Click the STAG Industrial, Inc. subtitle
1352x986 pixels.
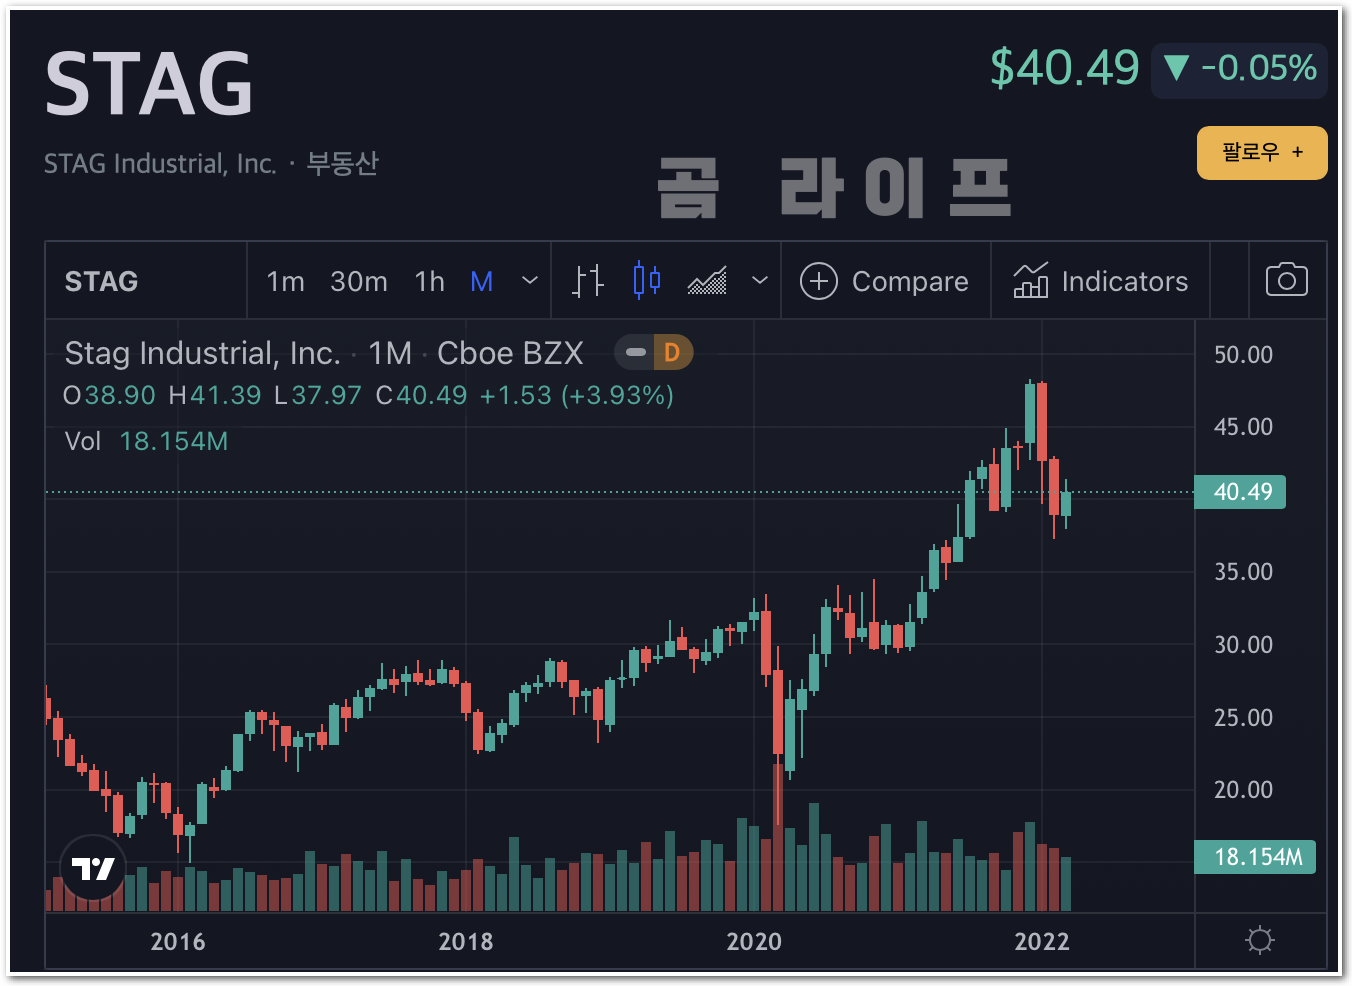(160, 164)
